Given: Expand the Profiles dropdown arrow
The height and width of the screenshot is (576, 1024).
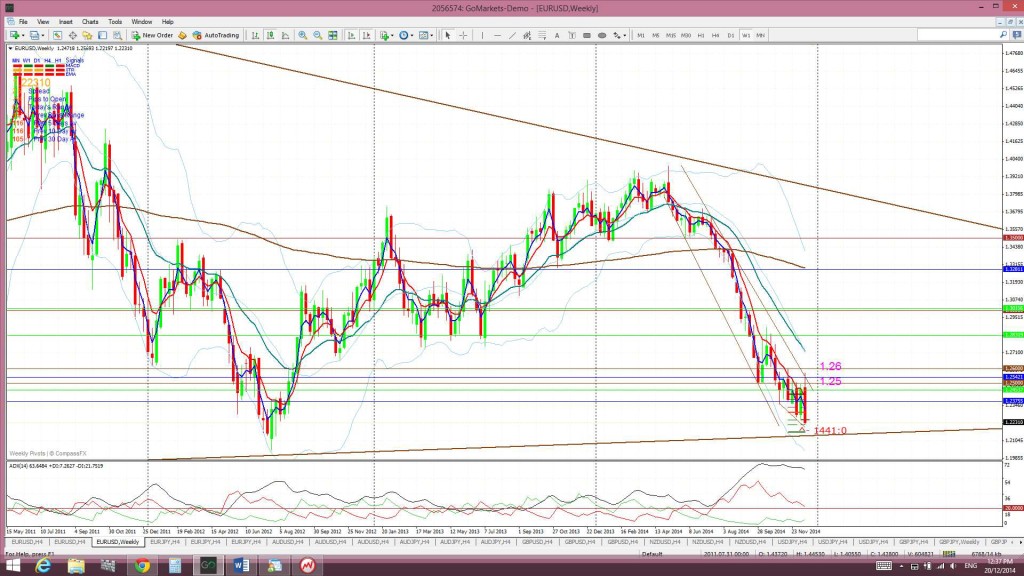Looking at the screenshot, I should click(44, 35).
